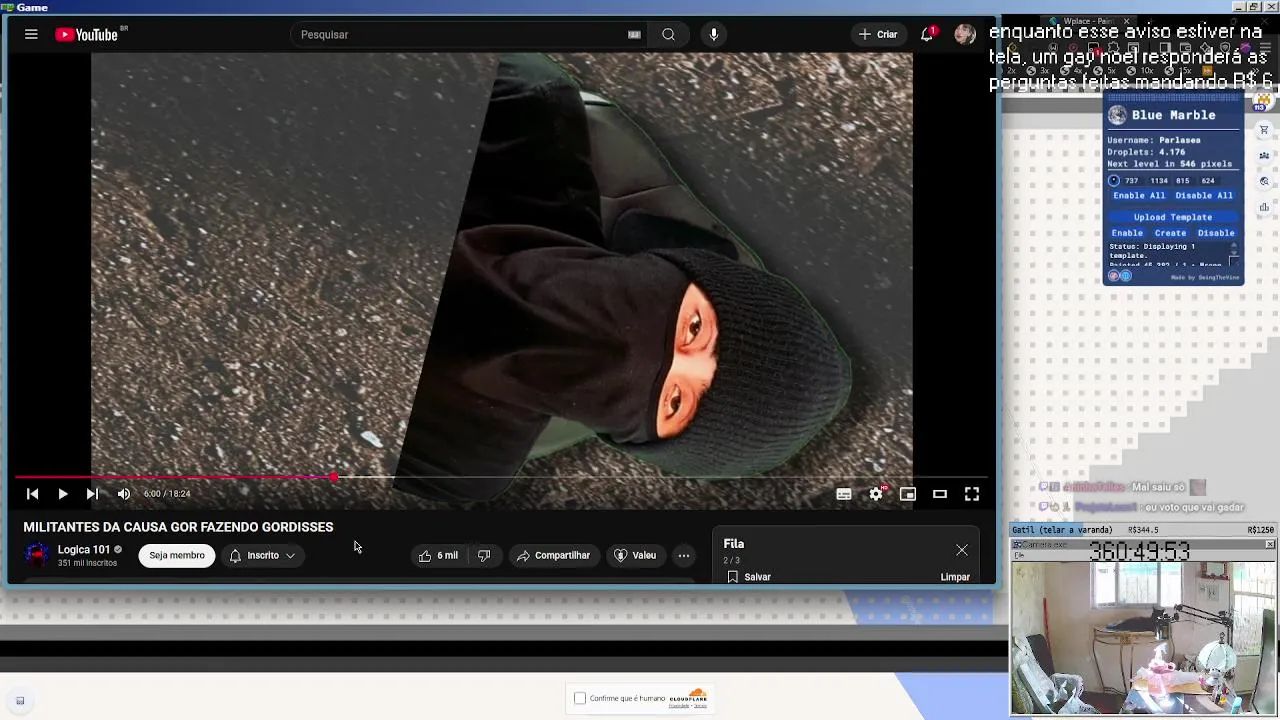Switch to miniplayer mode

click(908, 494)
